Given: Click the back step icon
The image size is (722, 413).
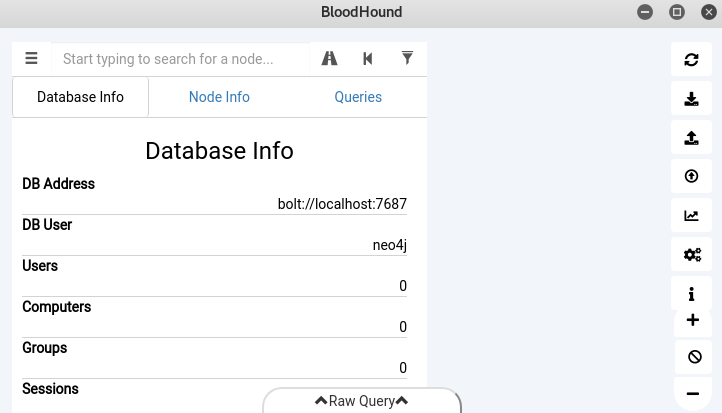Looking at the screenshot, I should pyautogui.click(x=368, y=59).
